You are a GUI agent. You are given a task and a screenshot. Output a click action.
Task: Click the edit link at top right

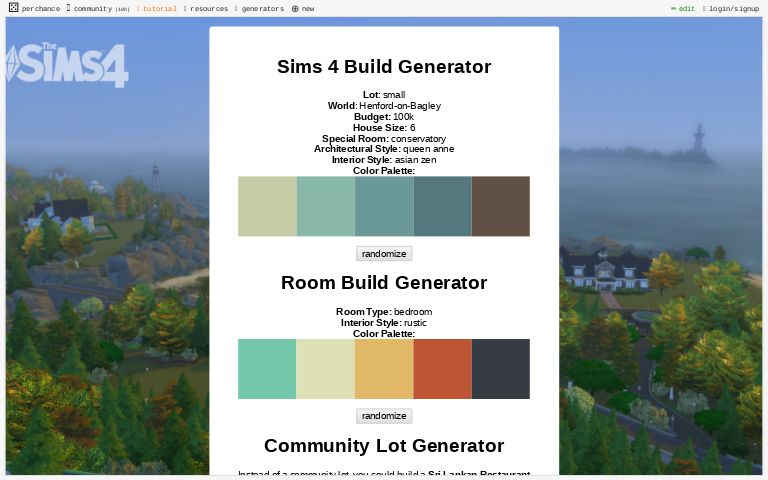(x=683, y=9)
